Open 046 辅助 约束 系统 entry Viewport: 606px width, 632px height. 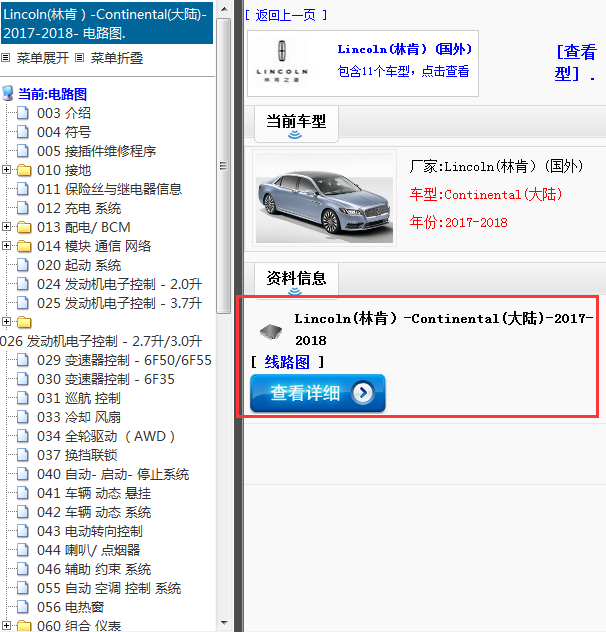(x=94, y=569)
